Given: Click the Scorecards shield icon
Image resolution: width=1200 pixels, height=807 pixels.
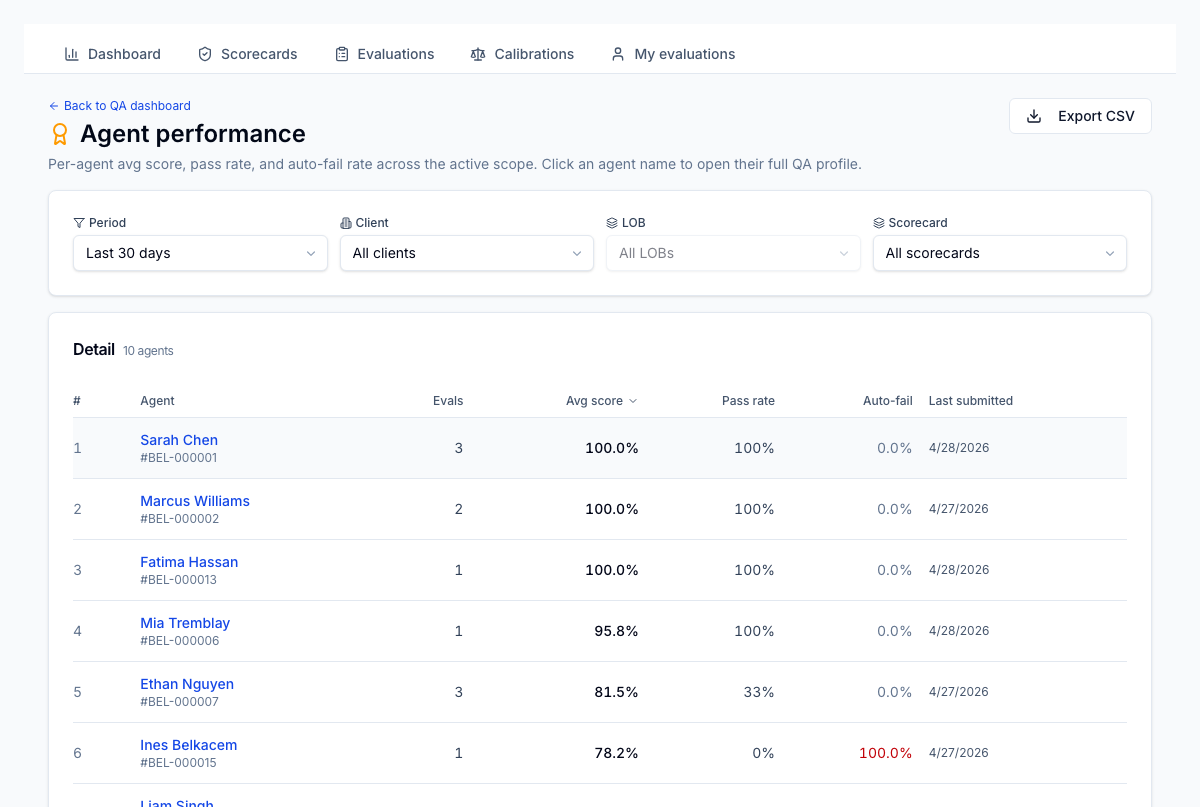Looking at the screenshot, I should click(205, 54).
